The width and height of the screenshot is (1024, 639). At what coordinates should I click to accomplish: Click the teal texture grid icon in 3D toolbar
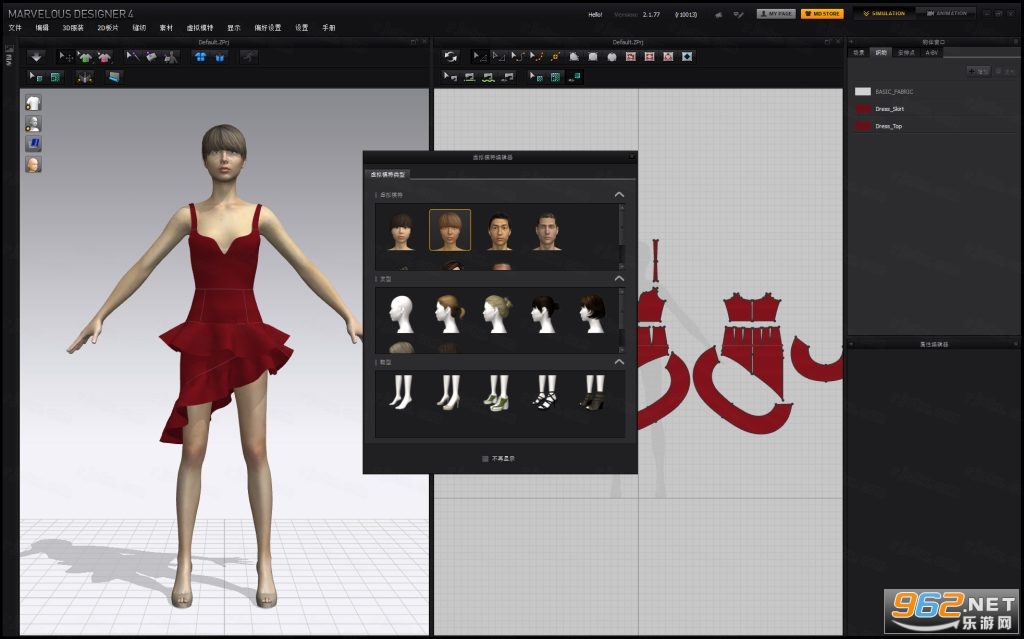(55, 77)
